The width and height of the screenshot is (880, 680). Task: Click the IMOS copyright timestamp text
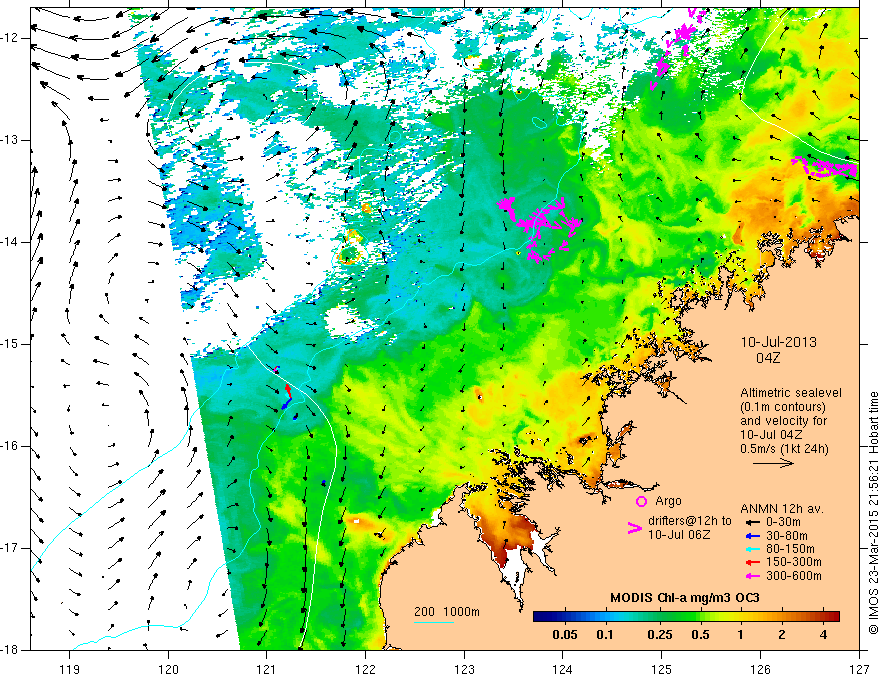tap(873, 513)
